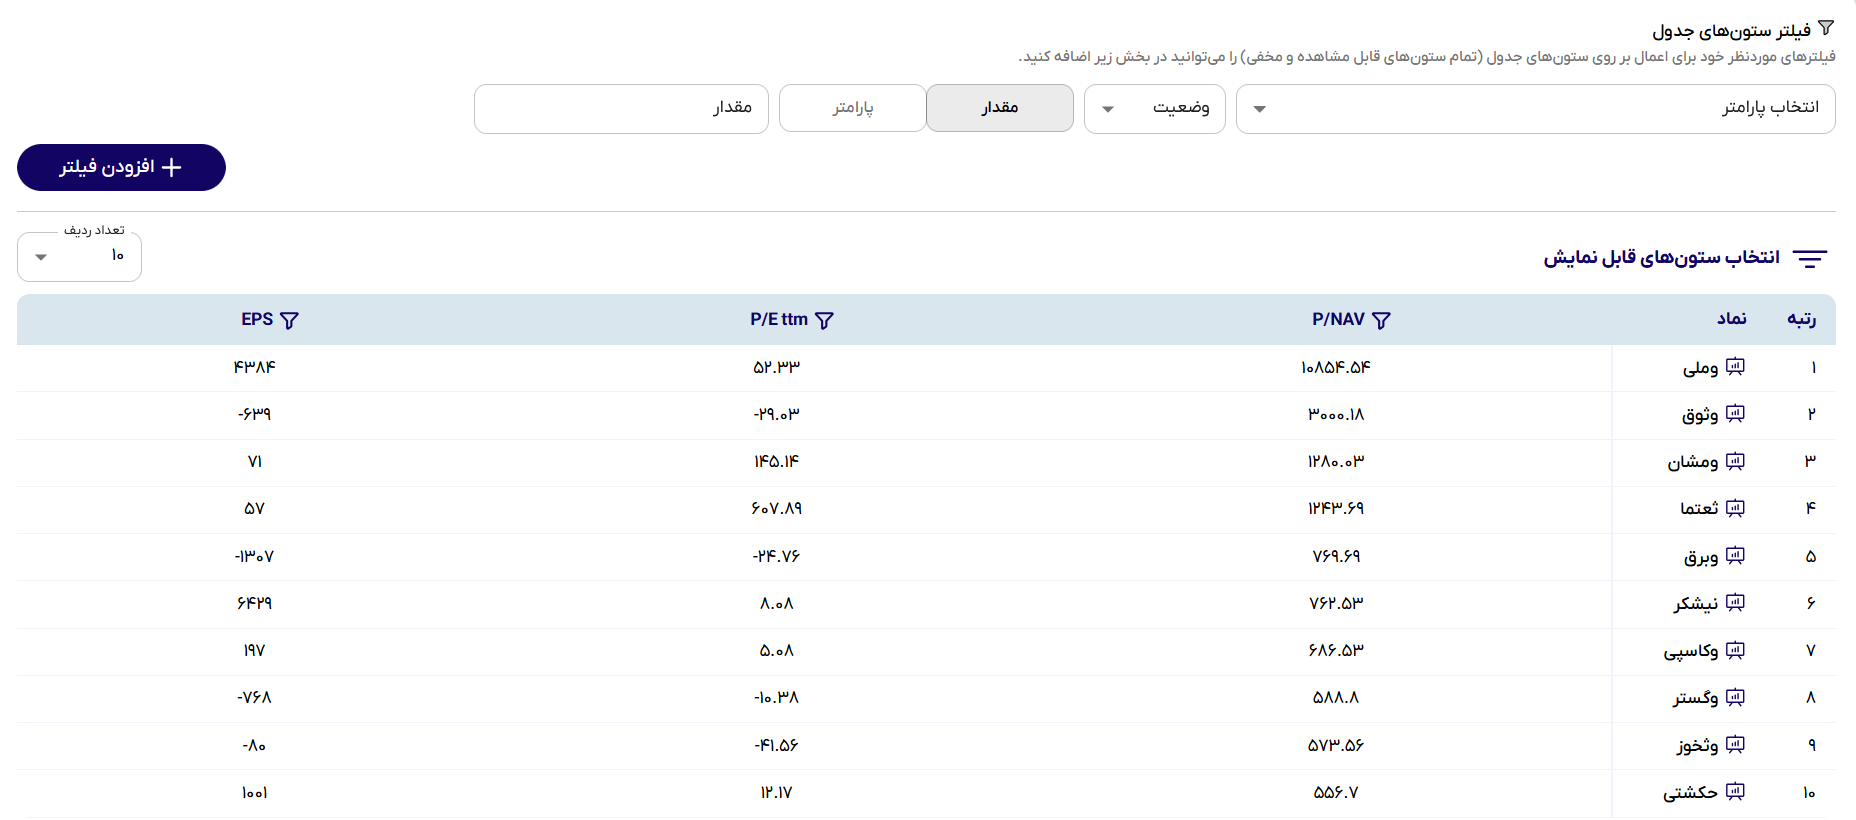Image resolution: width=1856 pixels, height=820 pixels.
Task: Select the مقدار toggle option
Action: pos(1000,108)
